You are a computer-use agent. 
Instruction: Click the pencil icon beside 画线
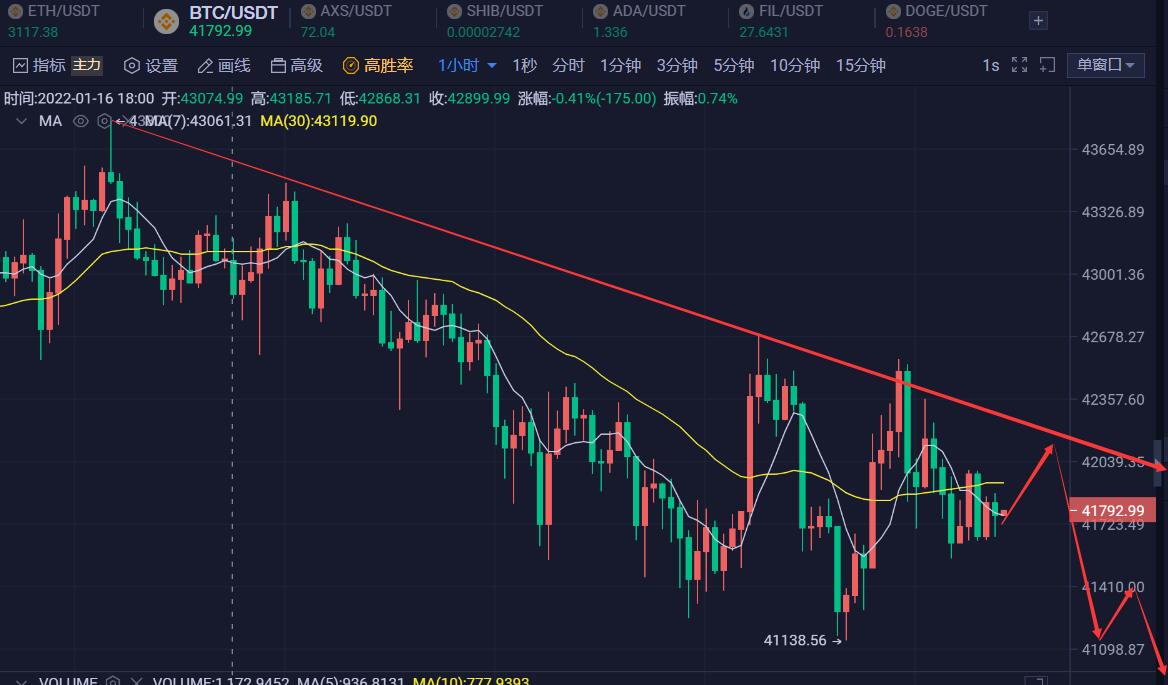pos(205,66)
